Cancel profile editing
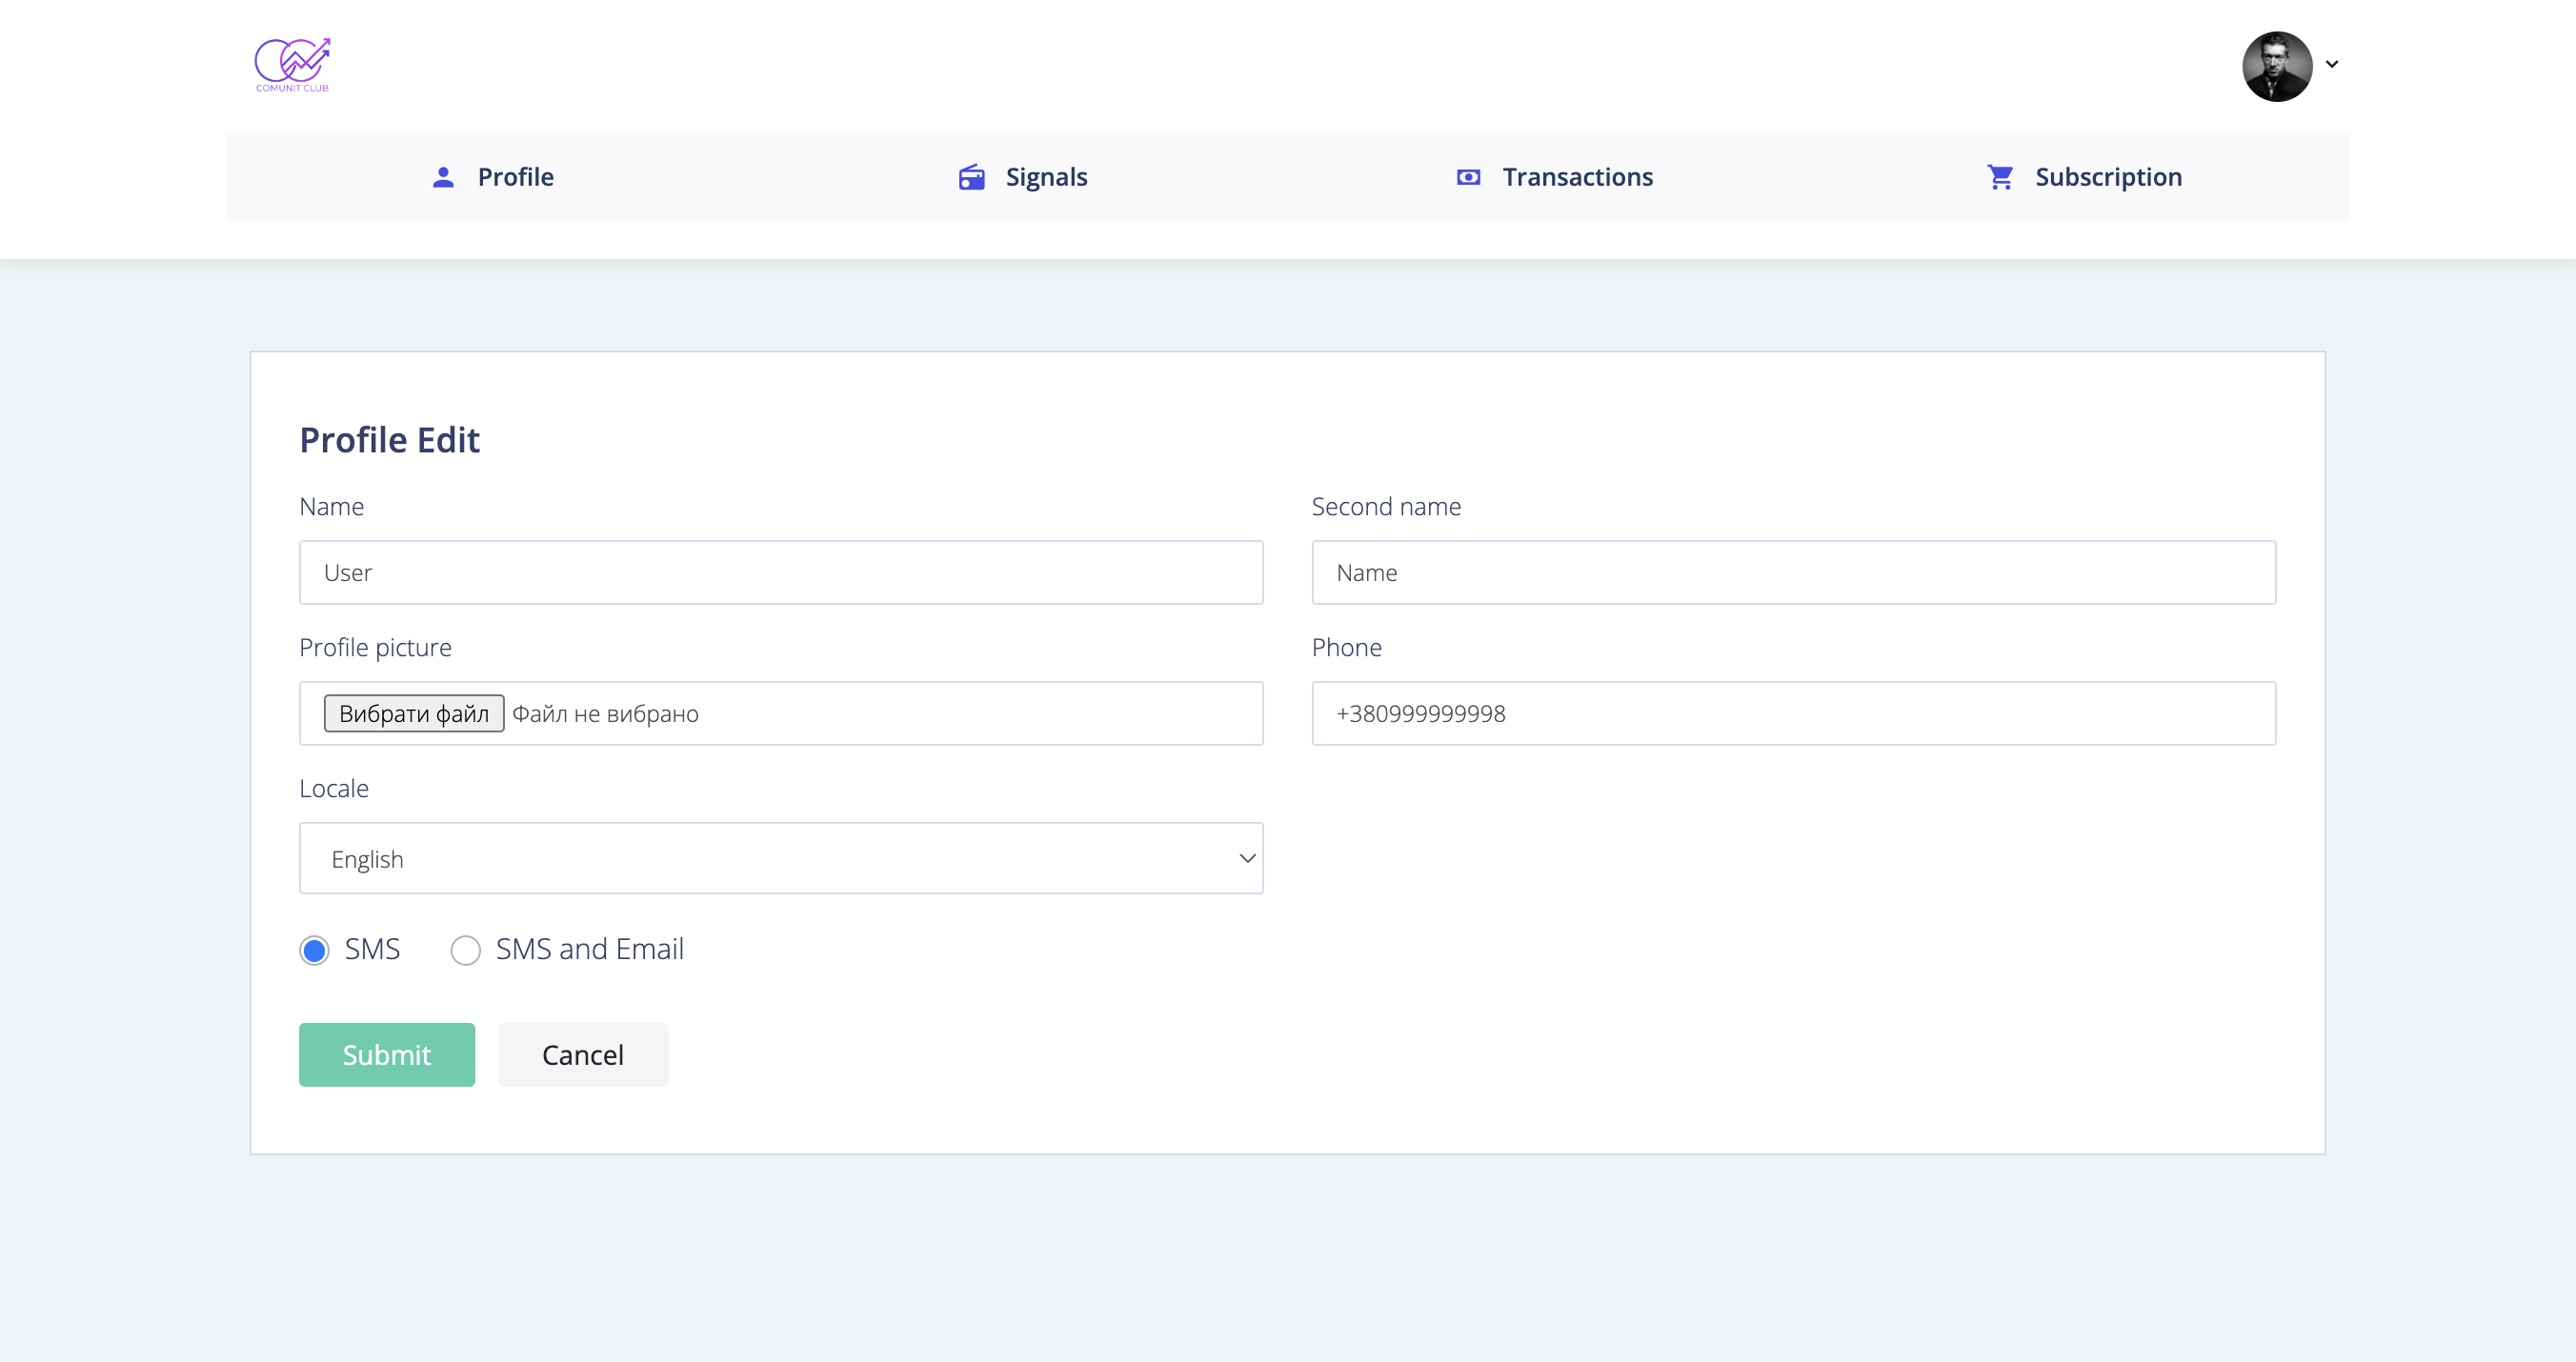 click(583, 1054)
